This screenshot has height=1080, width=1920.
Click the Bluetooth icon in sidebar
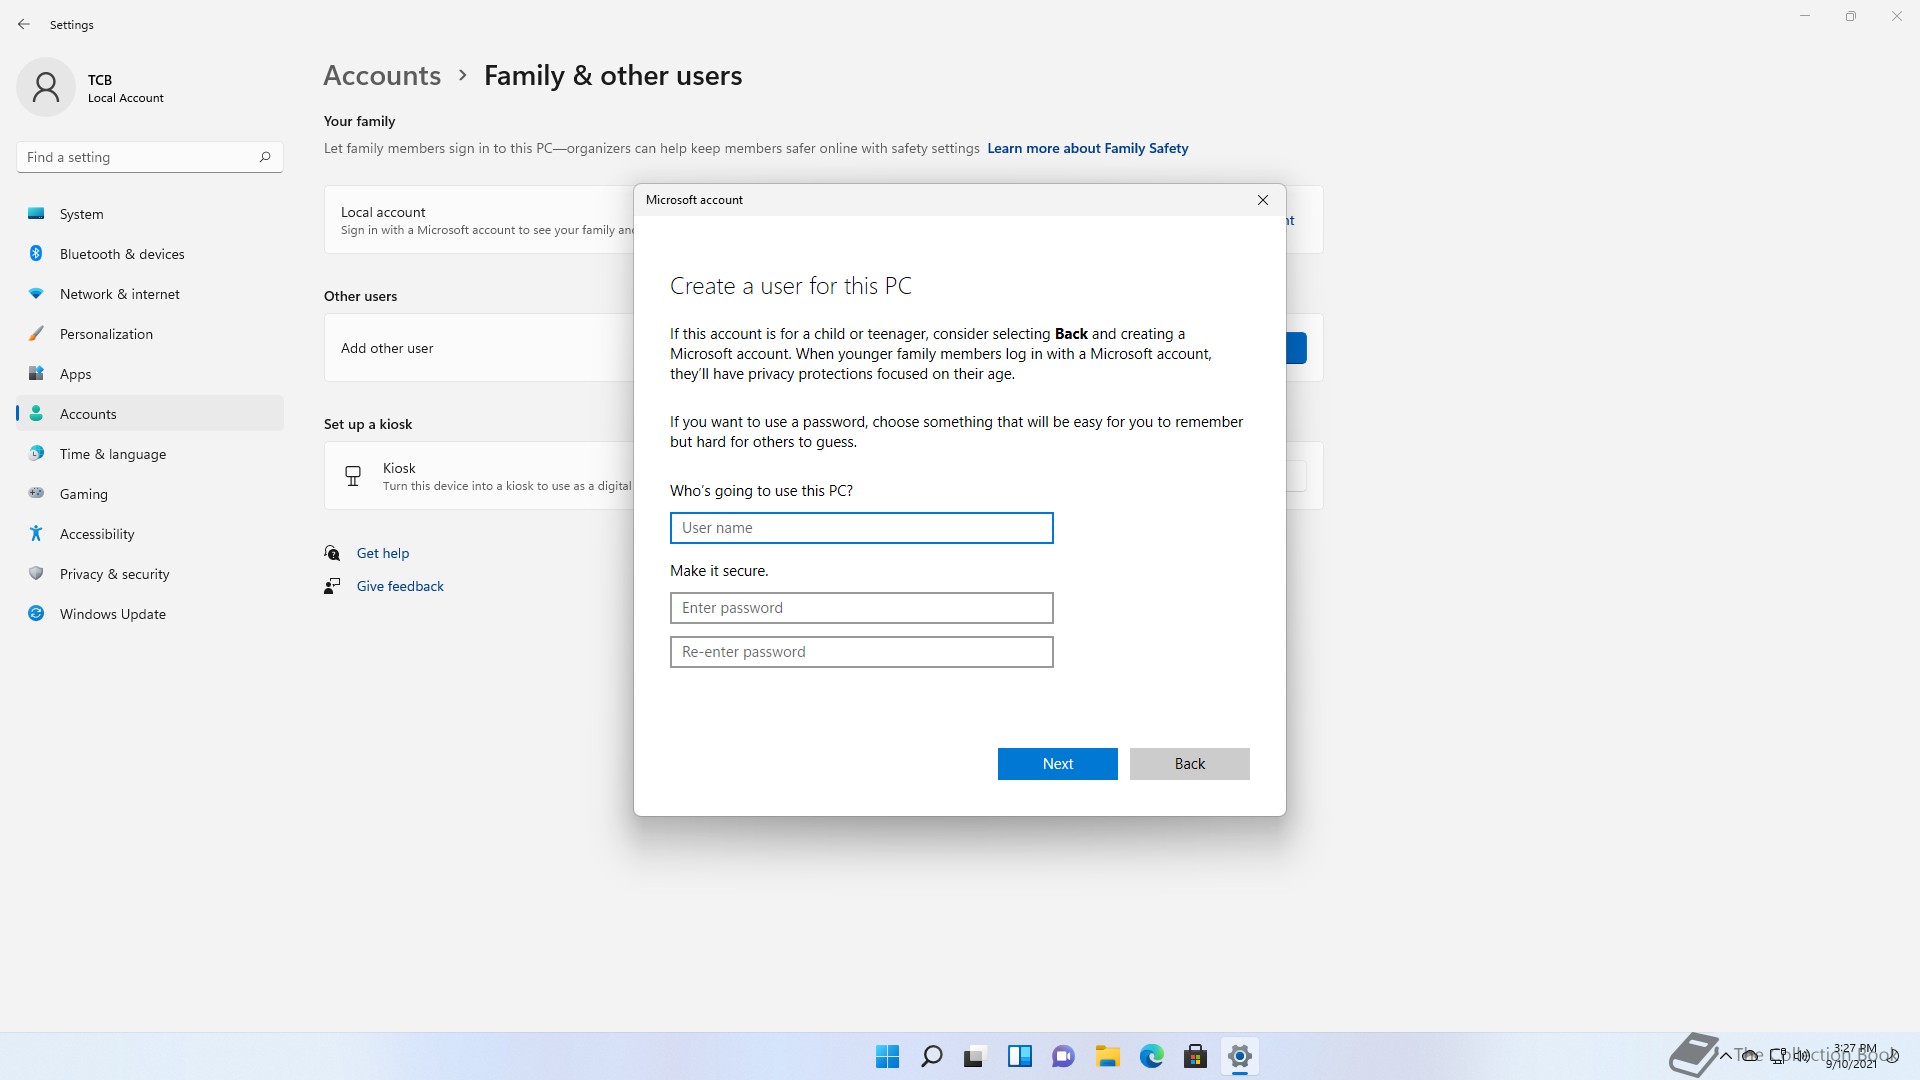coord(36,253)
